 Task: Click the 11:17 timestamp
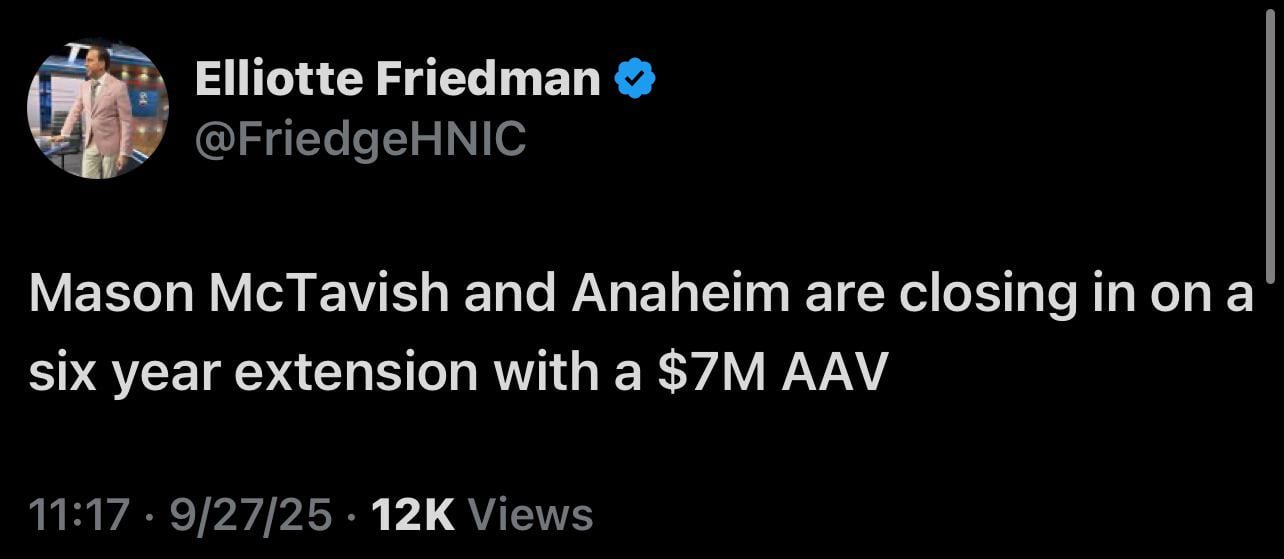(79, 515)
